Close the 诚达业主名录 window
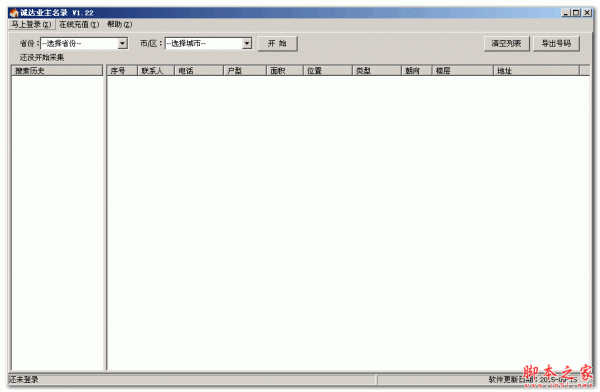The height and width of the screenshot is (392, 600). 587,13
